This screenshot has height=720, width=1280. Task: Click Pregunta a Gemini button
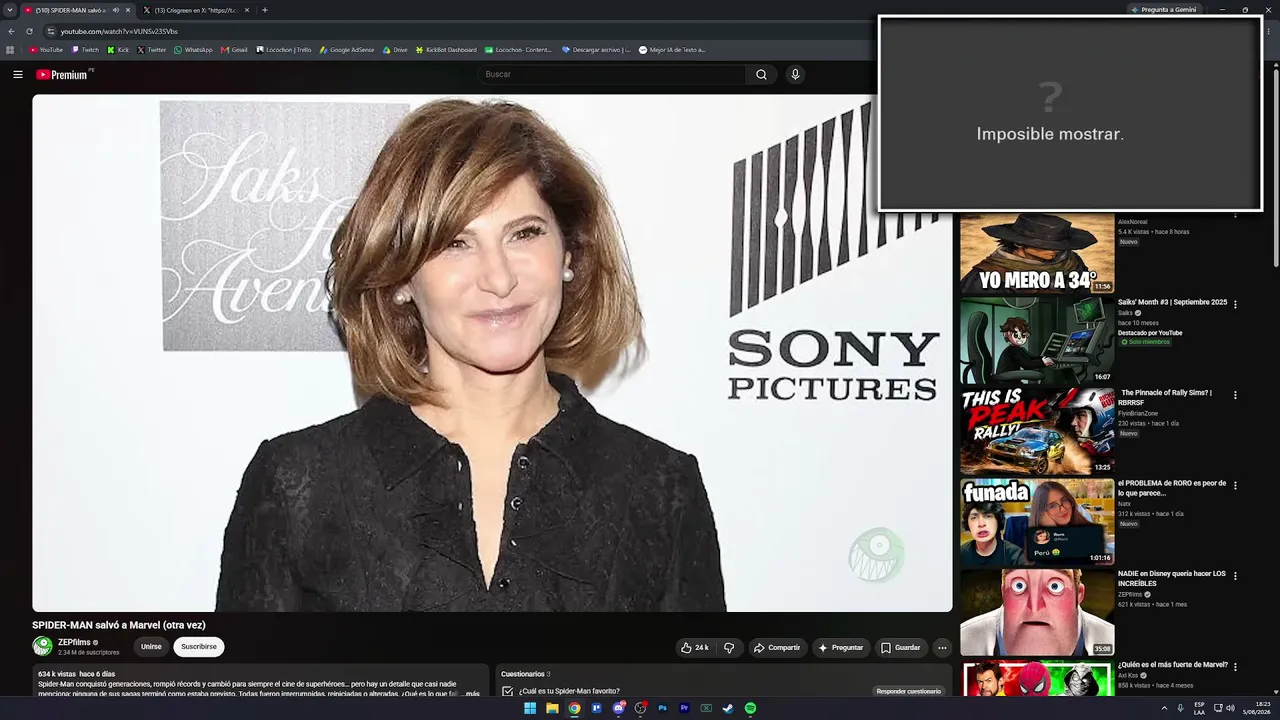click(1163, 10)
